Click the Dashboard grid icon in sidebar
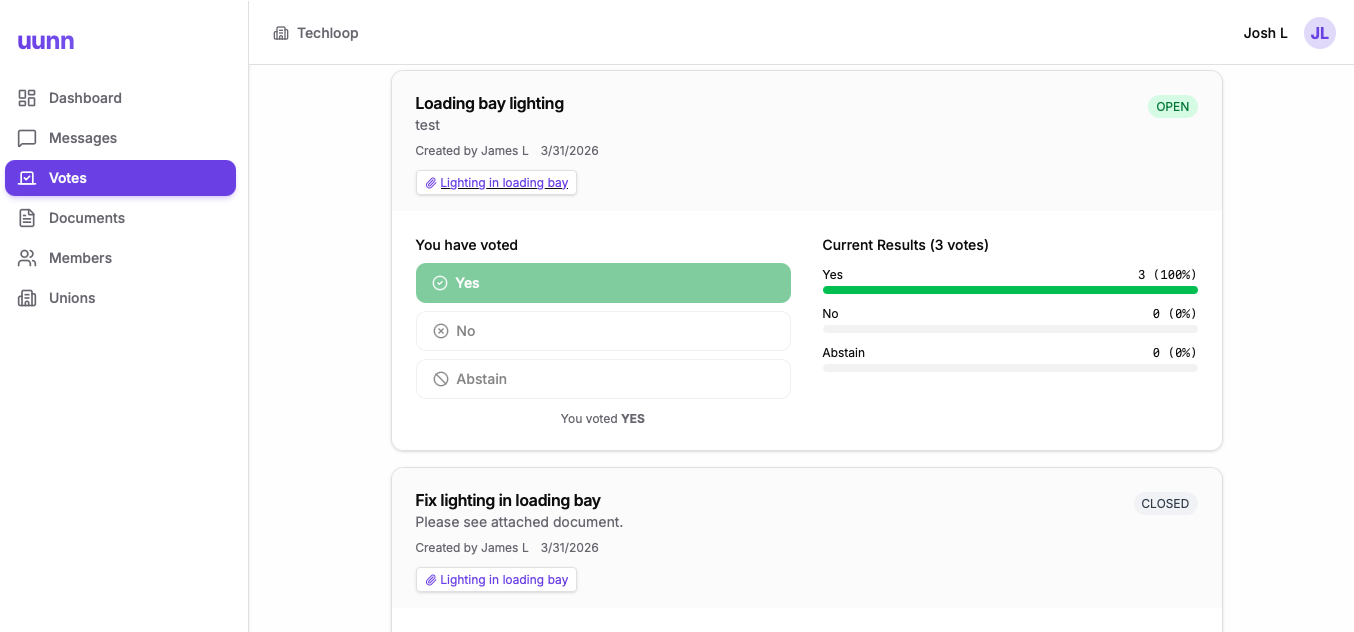The height and width of the screenshot is (632, 1354). (27, 98)
